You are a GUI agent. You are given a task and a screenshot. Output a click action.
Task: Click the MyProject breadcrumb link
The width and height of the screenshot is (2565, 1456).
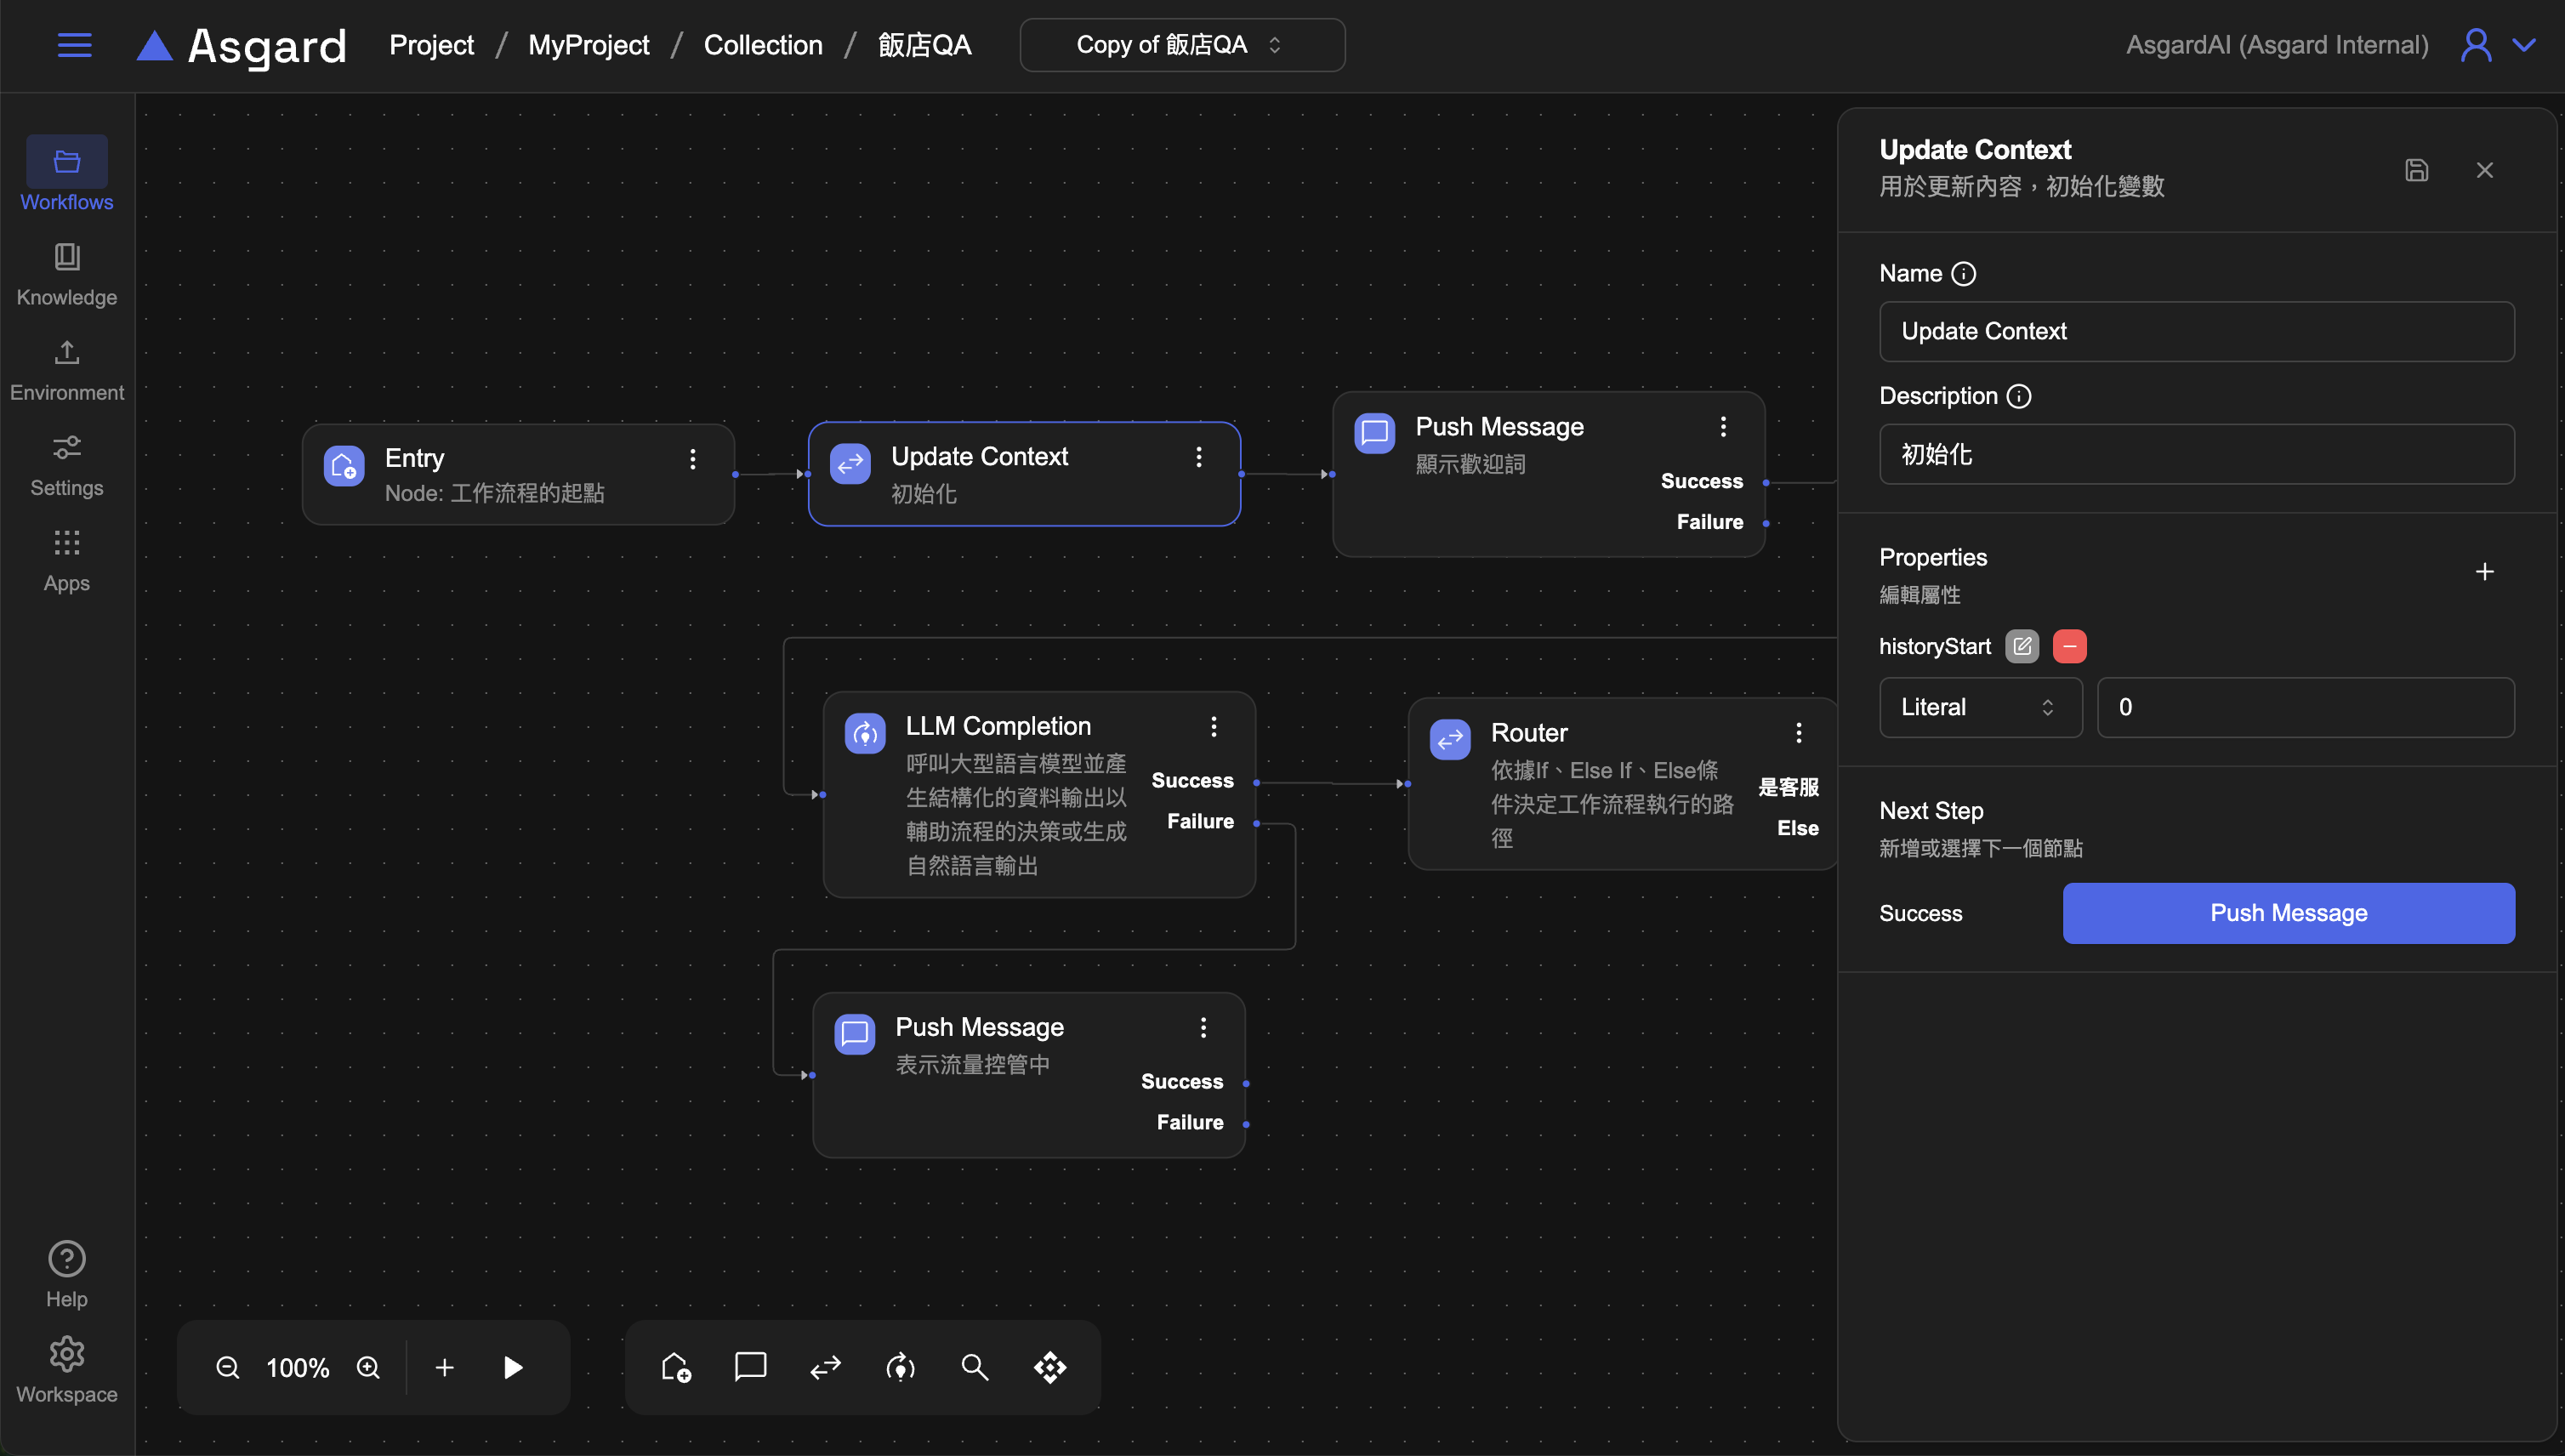tap(588, 45)
